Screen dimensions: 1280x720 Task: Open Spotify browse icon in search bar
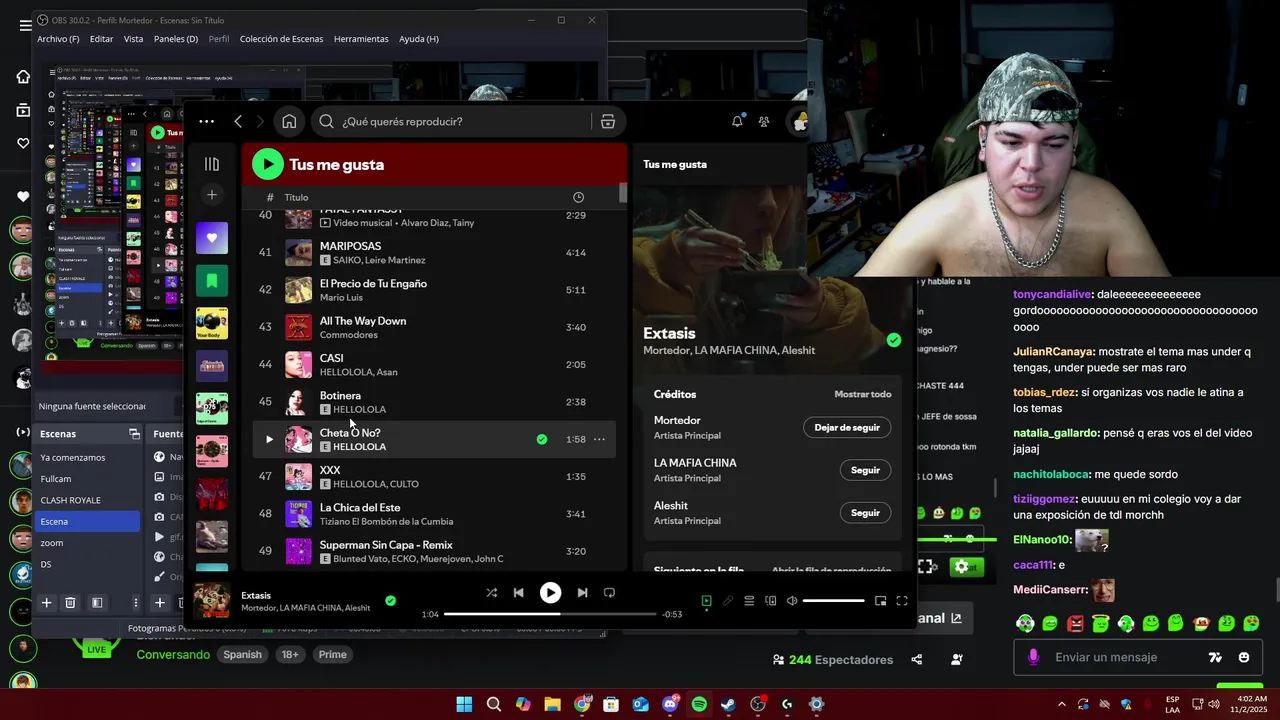click(607, 121)
